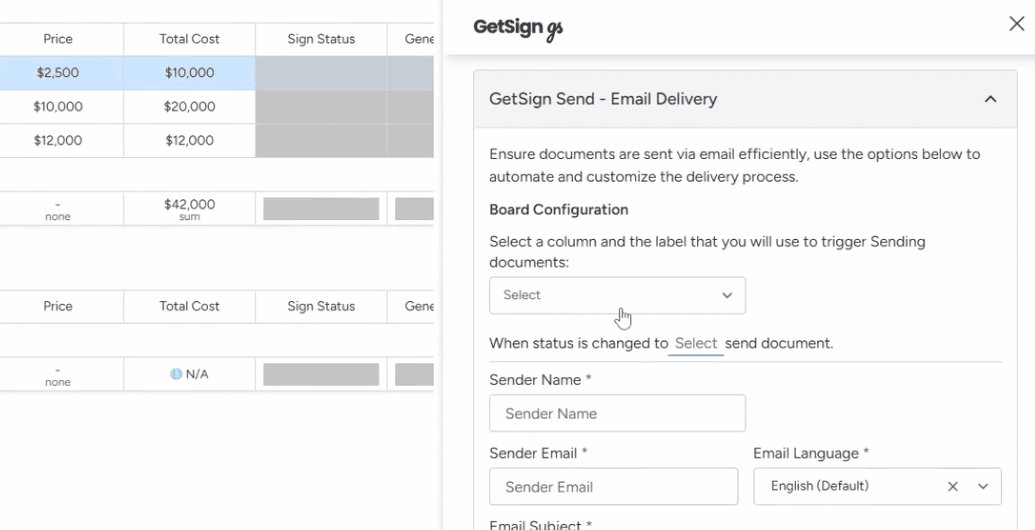Click the Board Configuration heading

[558, 210]
